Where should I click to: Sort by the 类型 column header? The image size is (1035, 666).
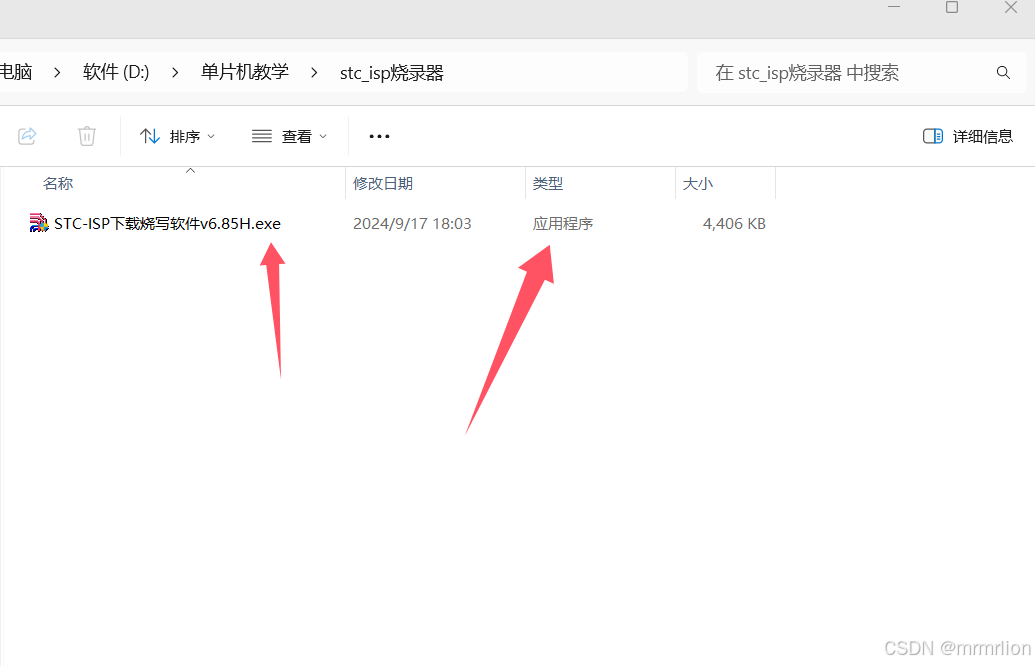click(548, 183)
